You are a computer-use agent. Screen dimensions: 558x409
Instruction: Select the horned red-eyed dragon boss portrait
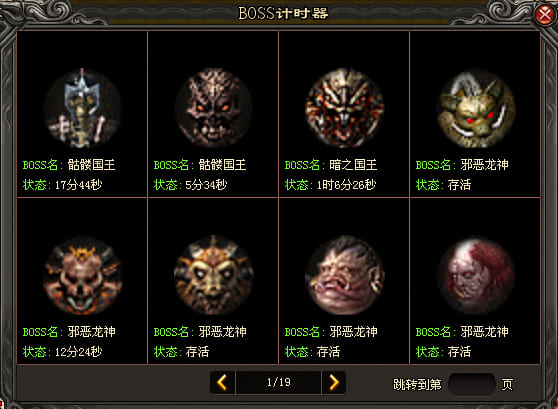coord(476,108)
